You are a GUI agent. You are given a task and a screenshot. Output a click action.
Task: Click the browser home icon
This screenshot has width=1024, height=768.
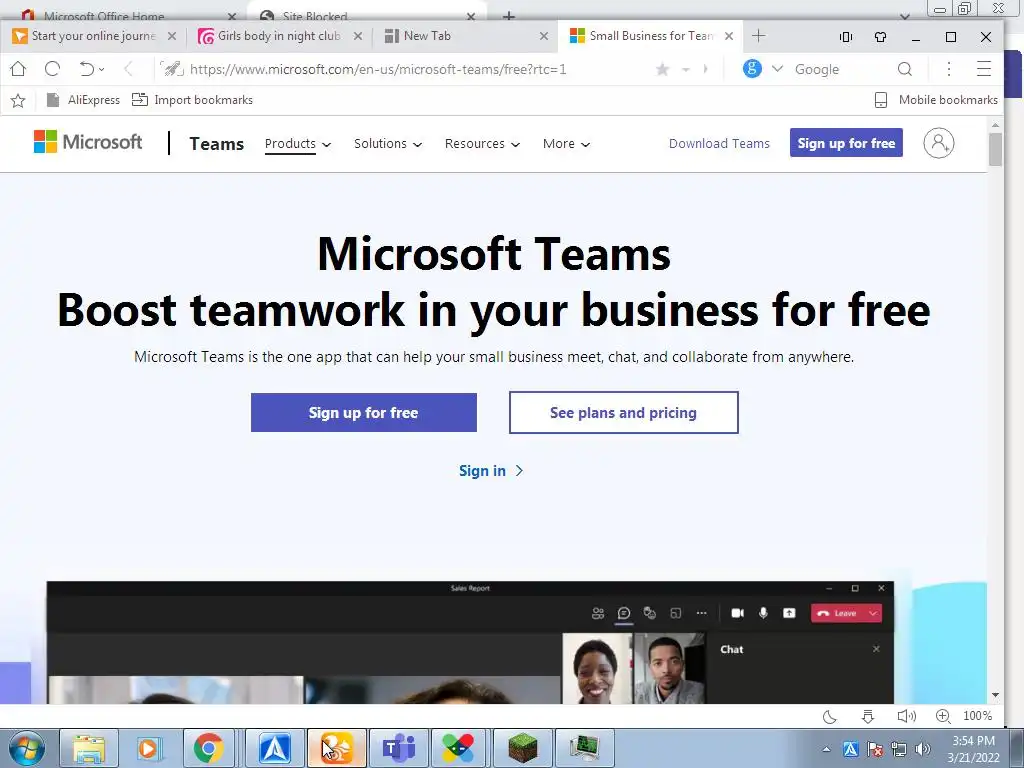18,69
